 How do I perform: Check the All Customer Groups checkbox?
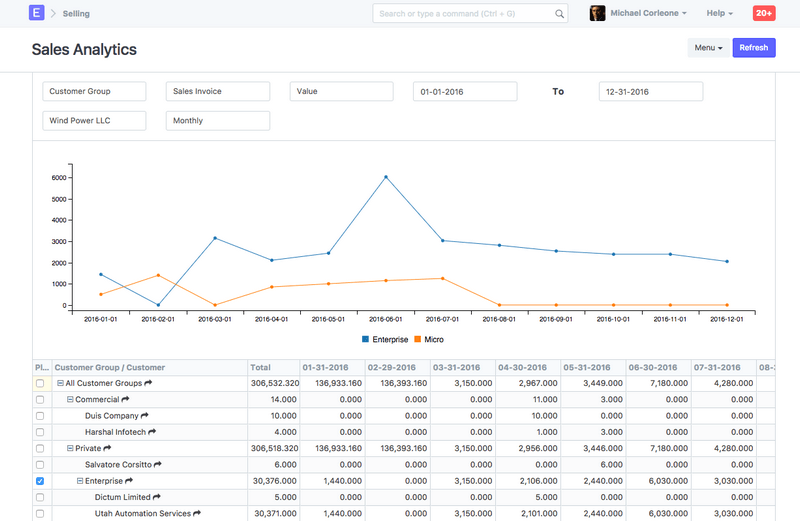tap(40, 383)
